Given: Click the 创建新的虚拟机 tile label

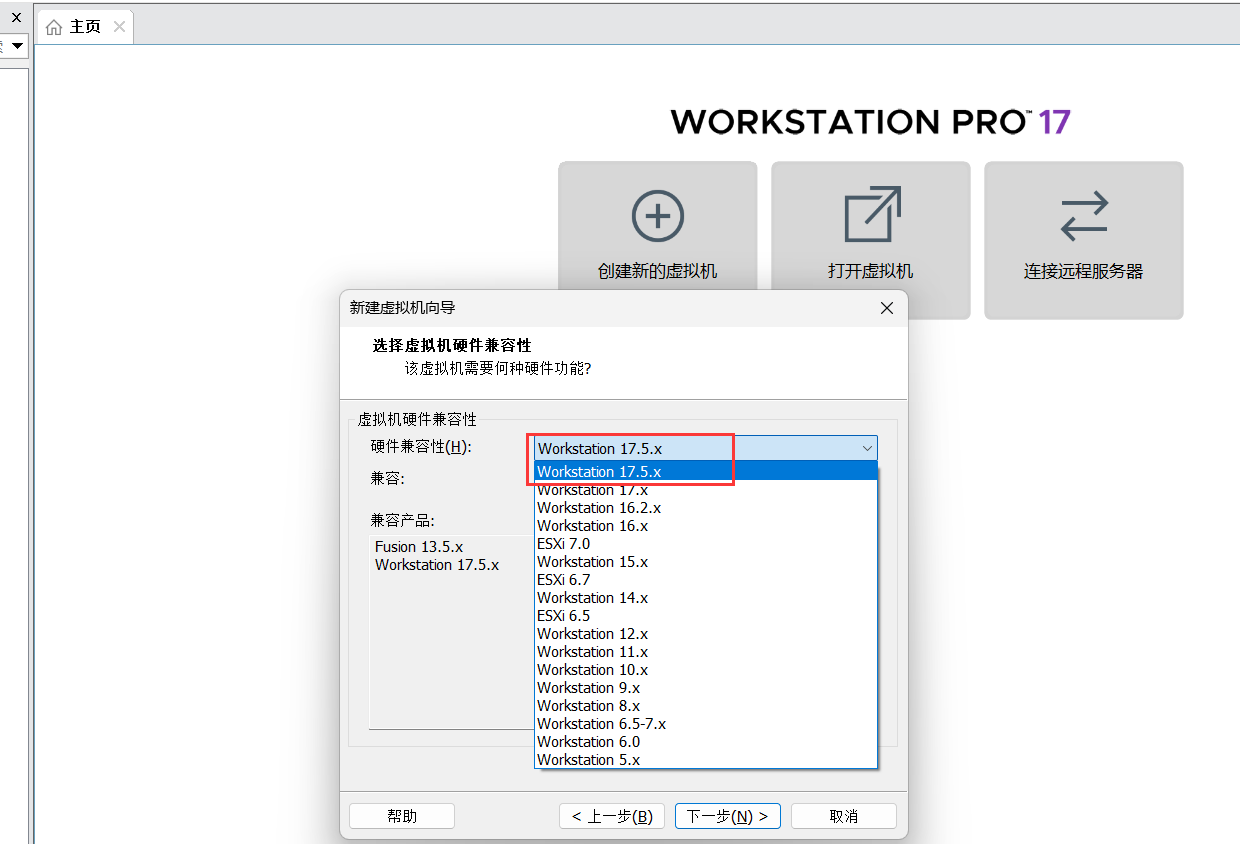Looking at the screenshot, I should pyautogui.click(x=657, y=271).
